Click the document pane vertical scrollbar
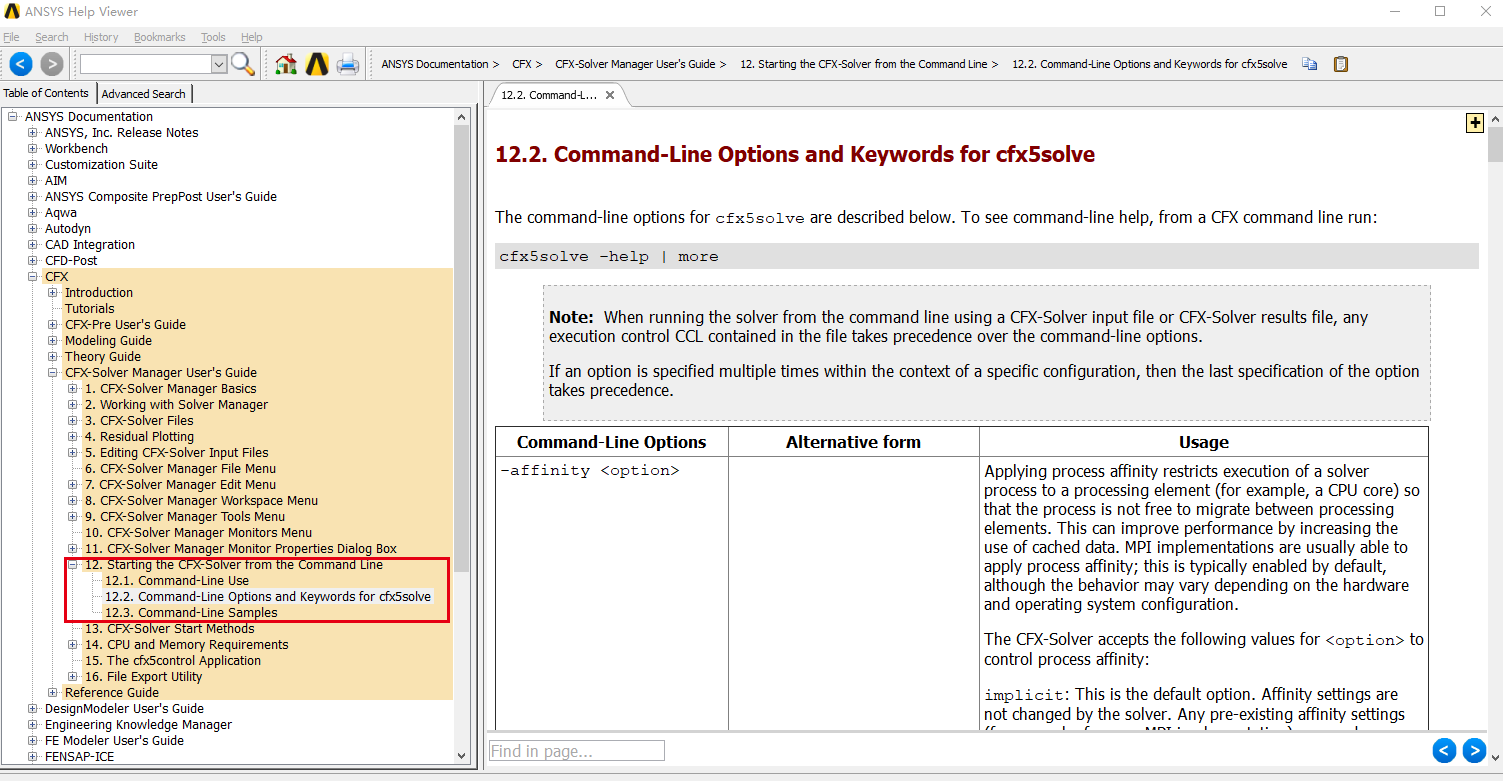 tap(1495, 145)
